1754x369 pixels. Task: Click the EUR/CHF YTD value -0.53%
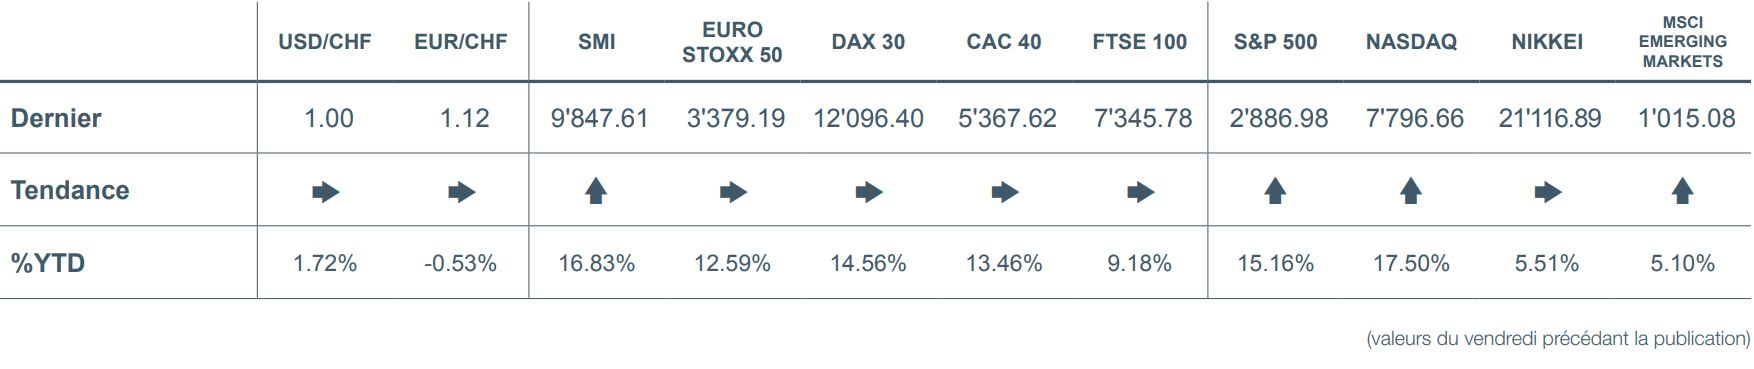(460, 263)
